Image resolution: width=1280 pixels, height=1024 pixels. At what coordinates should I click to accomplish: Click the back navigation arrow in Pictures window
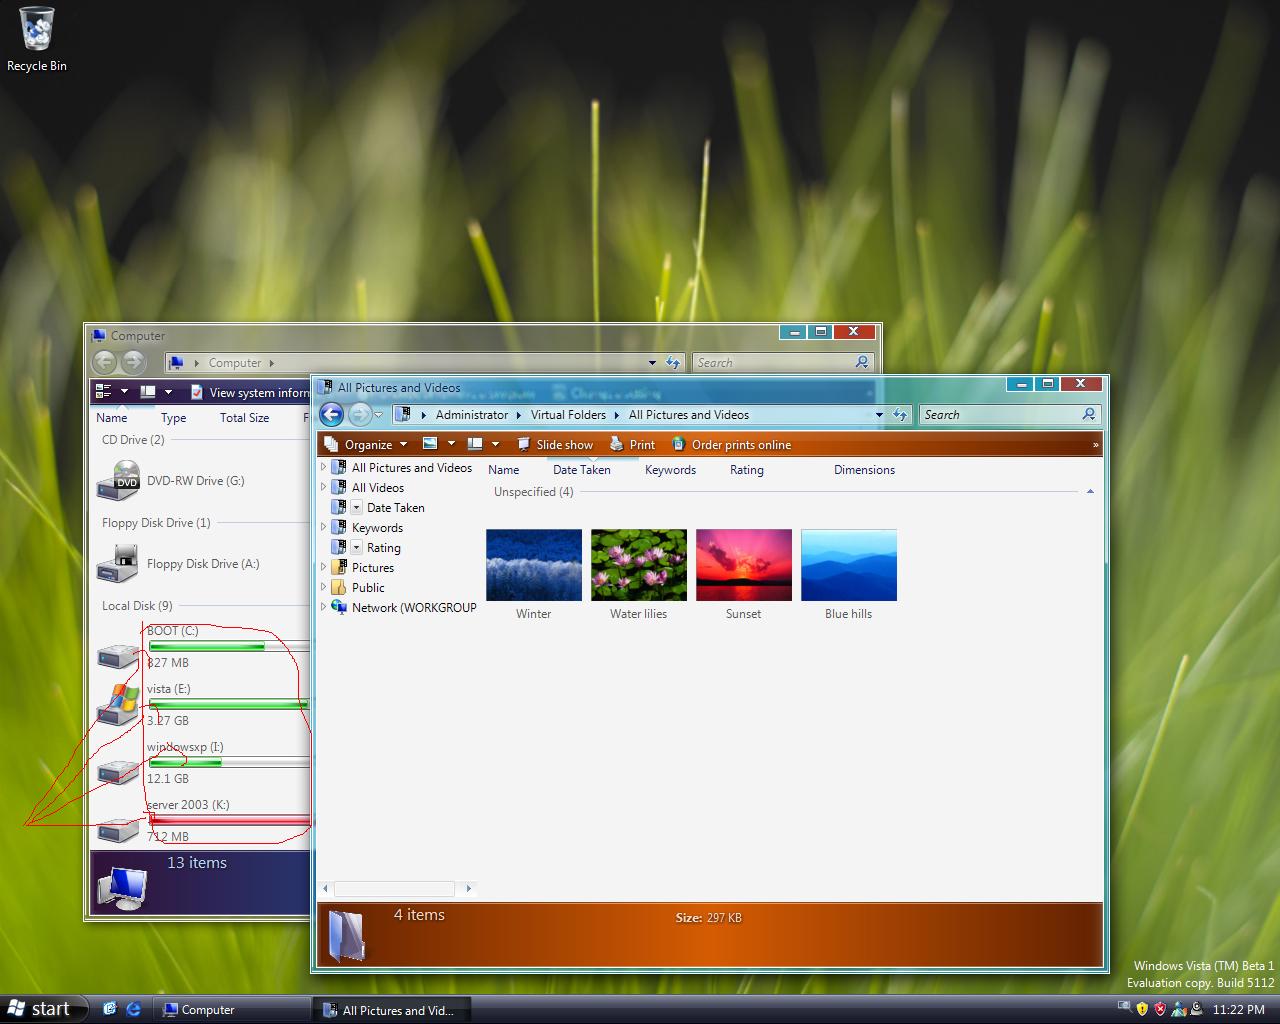coord(331,414)
